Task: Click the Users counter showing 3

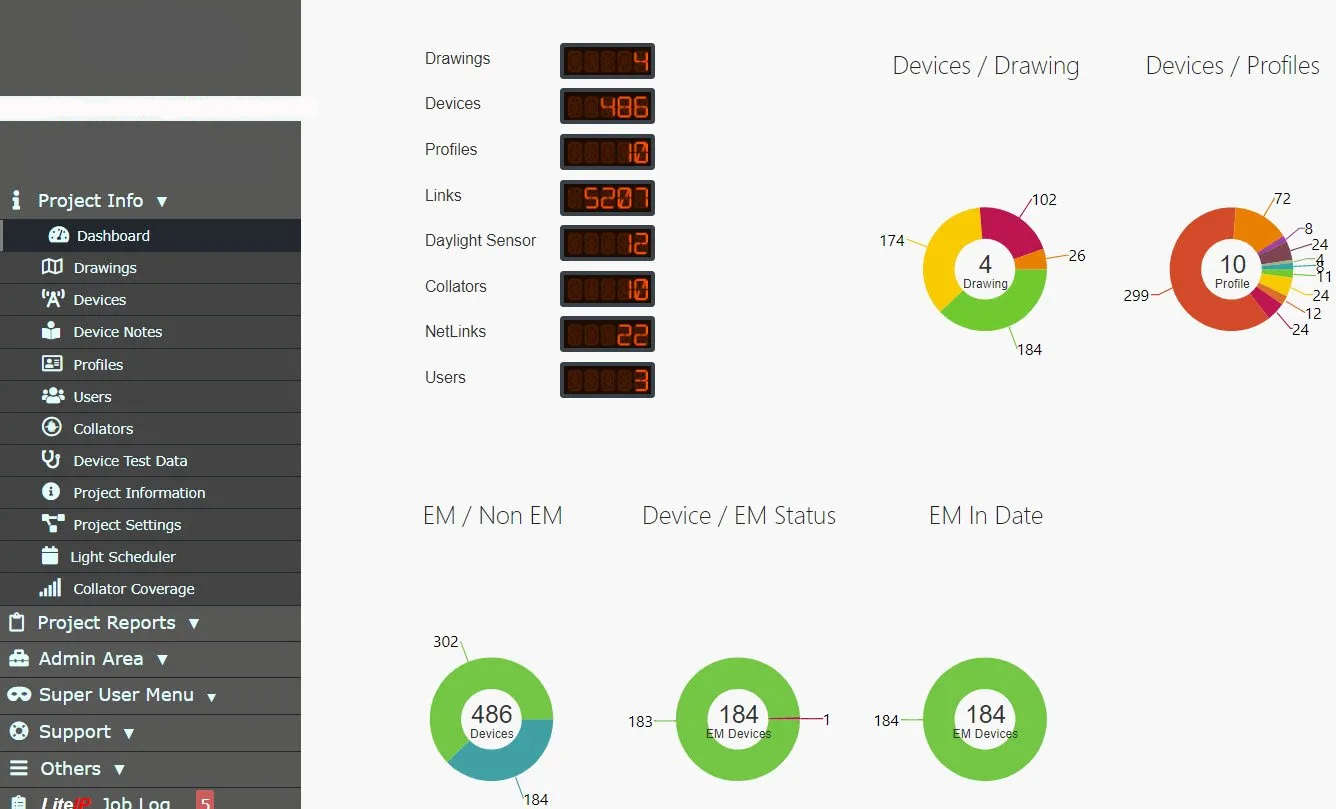Action: [x=607, y=380]
